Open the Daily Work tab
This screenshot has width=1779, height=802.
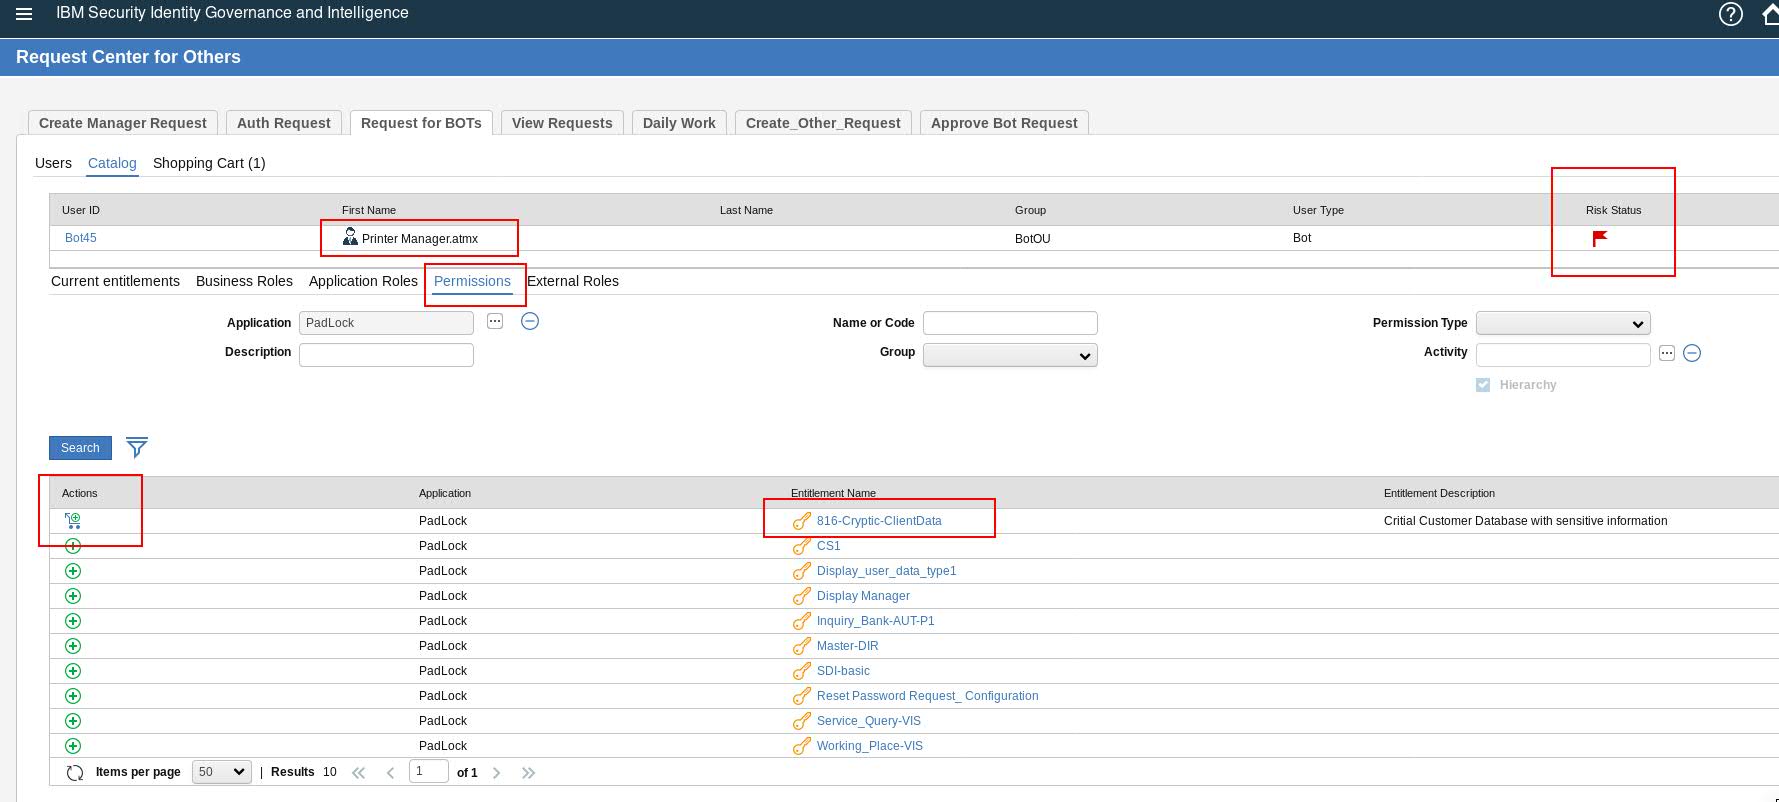679,123
